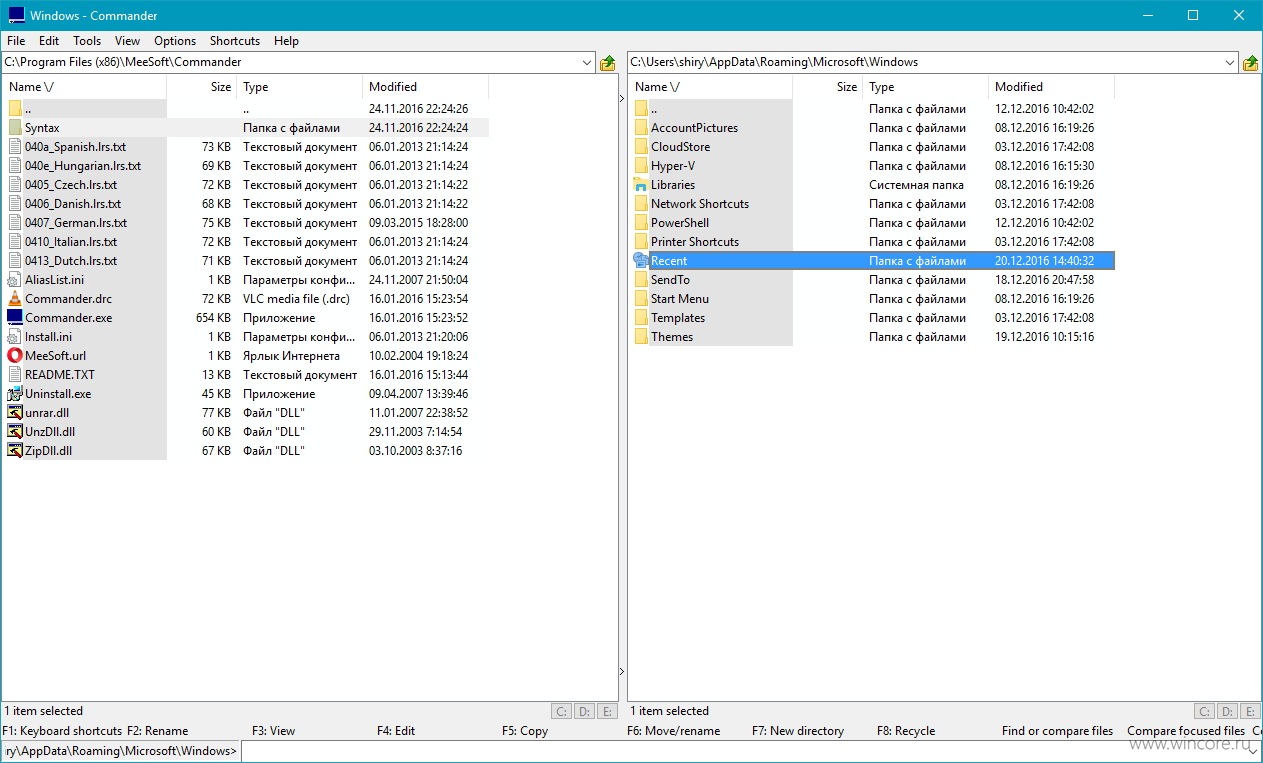This screenshot has width=1263, height=763.
Task: Click the up-folder icon of left pane
Action: [607, 63]
